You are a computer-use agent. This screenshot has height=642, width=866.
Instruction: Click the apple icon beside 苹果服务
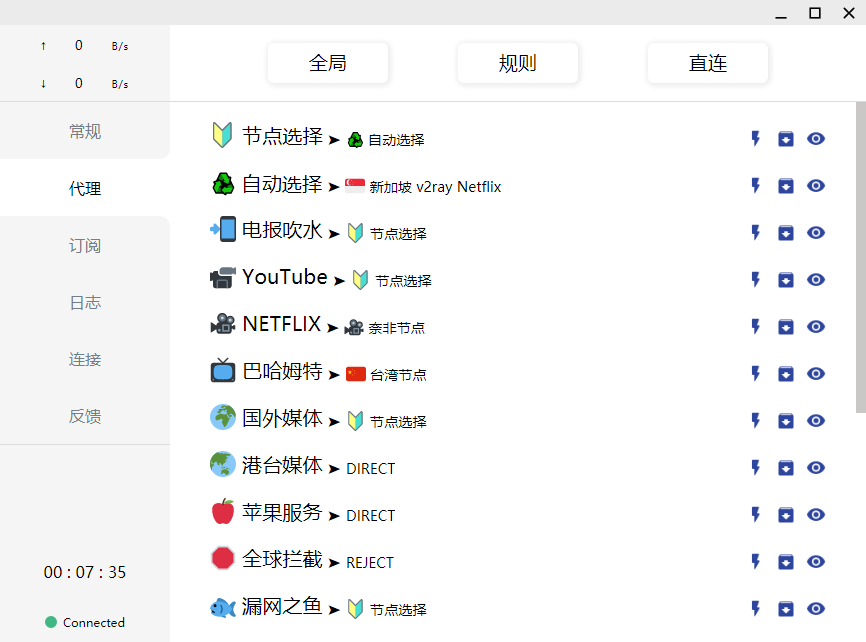(223, 511)
